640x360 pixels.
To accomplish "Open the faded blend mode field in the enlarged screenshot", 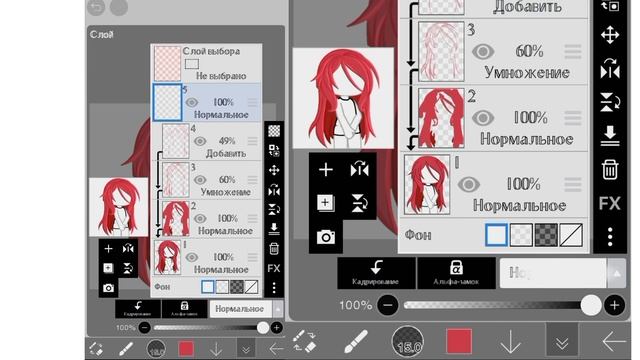I will click(553, 273).
